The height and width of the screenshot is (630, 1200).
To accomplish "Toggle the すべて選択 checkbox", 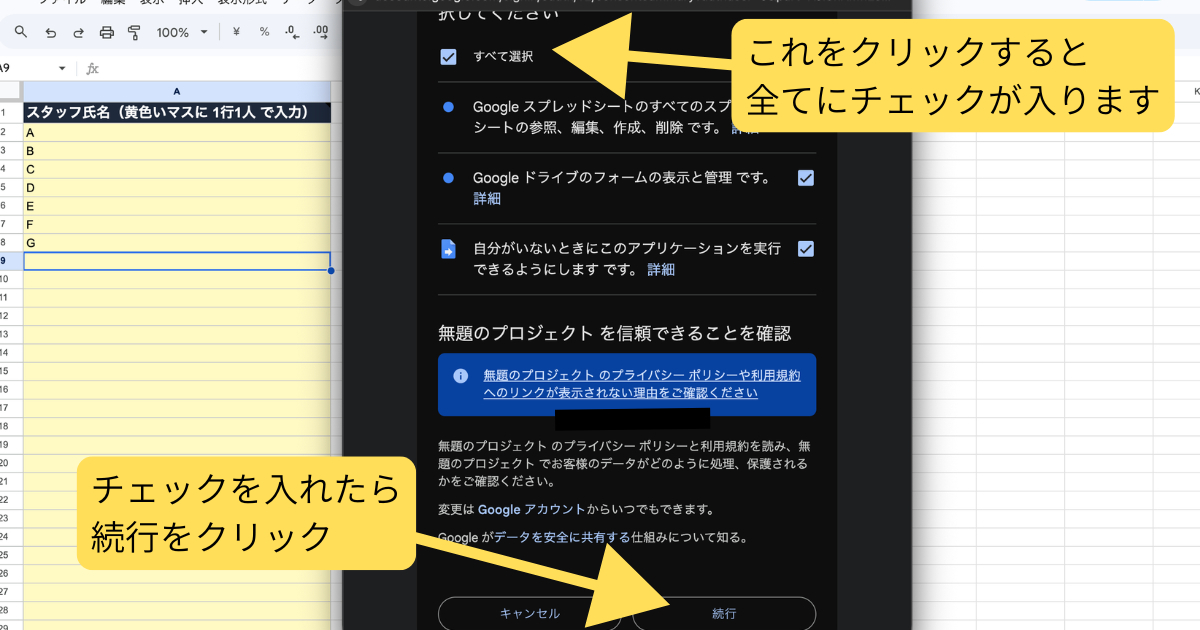I will point(449,56).
